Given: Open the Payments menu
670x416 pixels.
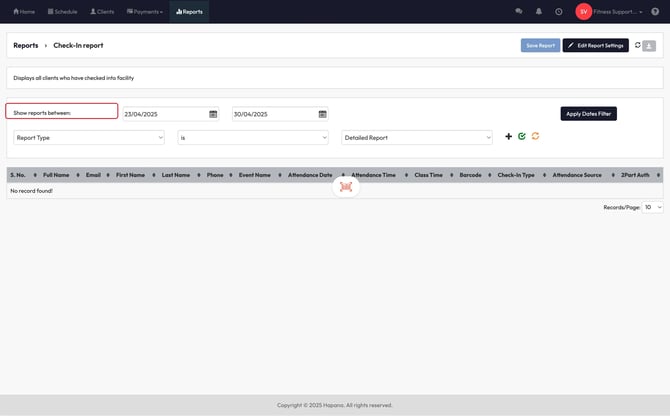Looking at the screenshot, I should pyautogui.click(x=144, y=12).
